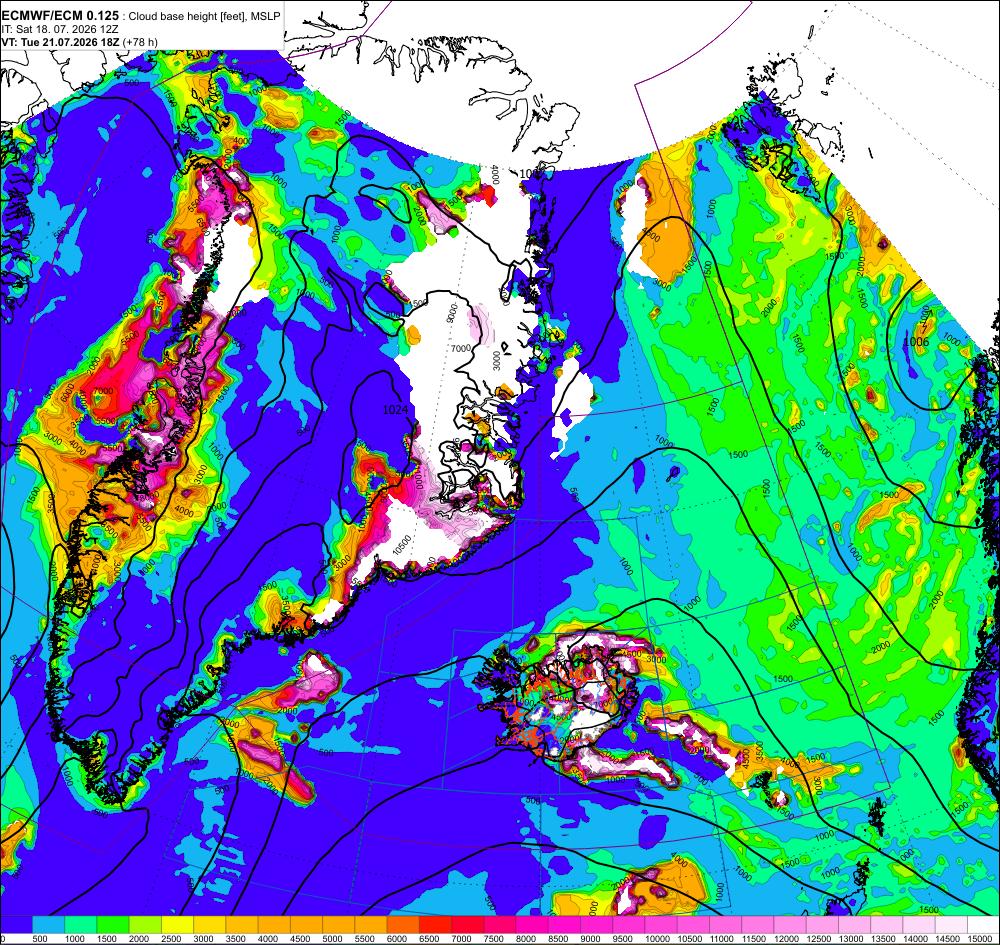1000x945 pixels.
Task: Click the light blue 500–1000 ft legend swatch
Action: 48,925
